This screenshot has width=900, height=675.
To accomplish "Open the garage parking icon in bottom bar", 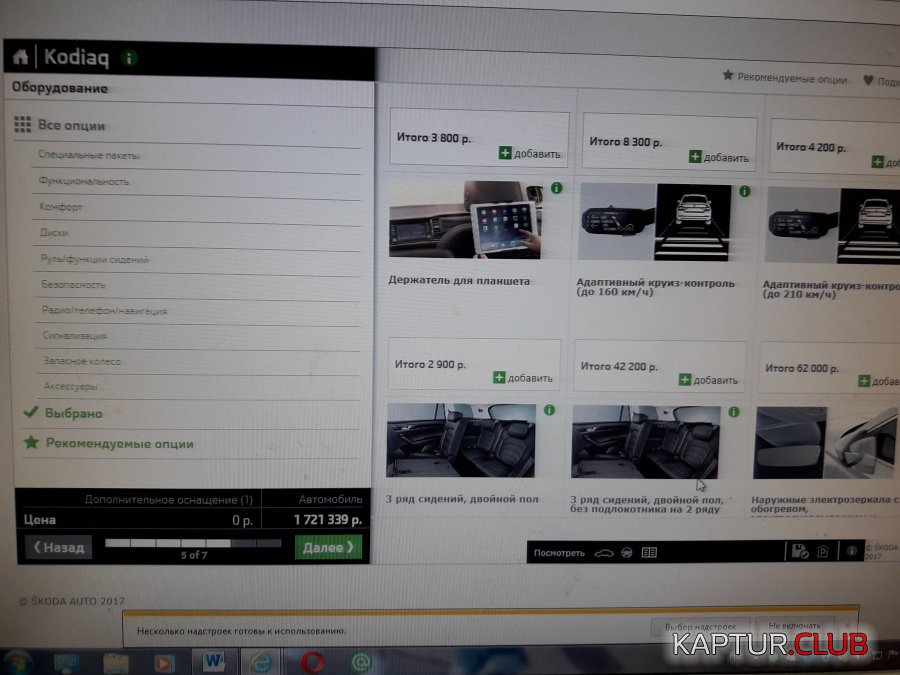I will click(x=823, y=552).
